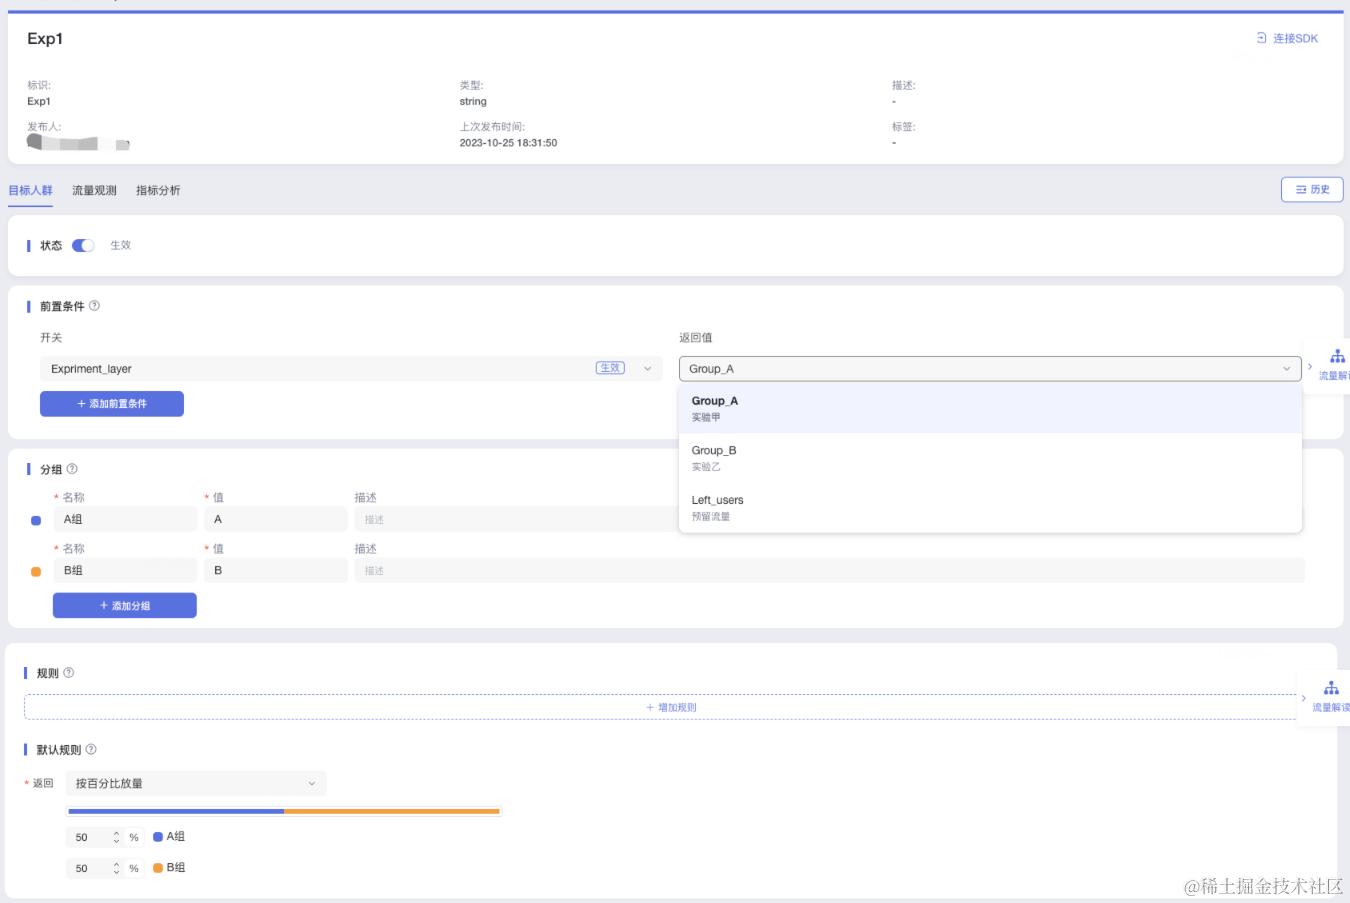Click help icon next to 前置条件
Image resolution: width=1350 pixels, height=903 pixels.
pos(94,306)
